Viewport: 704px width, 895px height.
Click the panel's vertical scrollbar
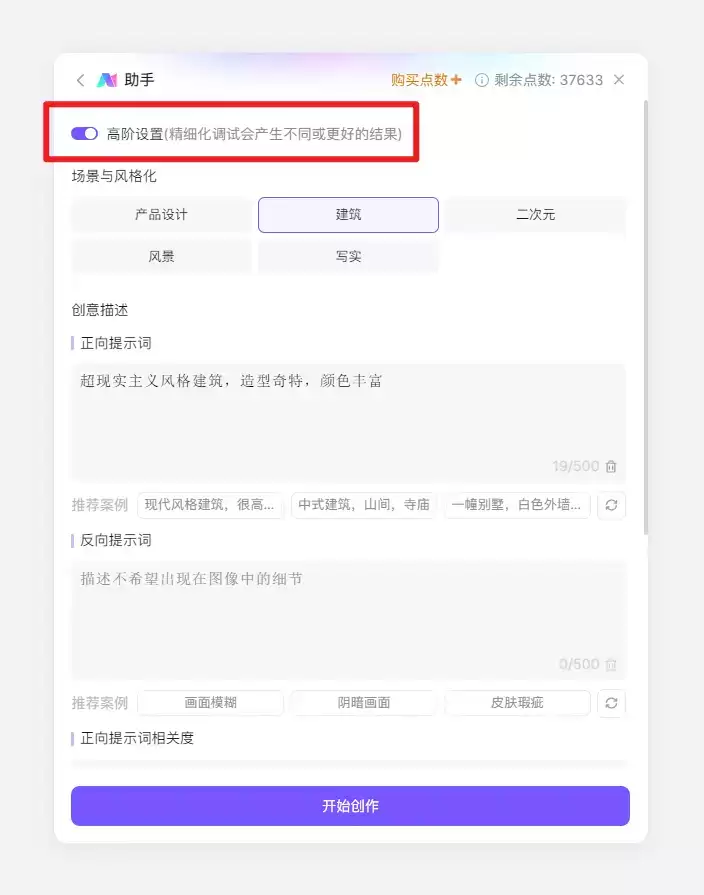tap(646, 317)
